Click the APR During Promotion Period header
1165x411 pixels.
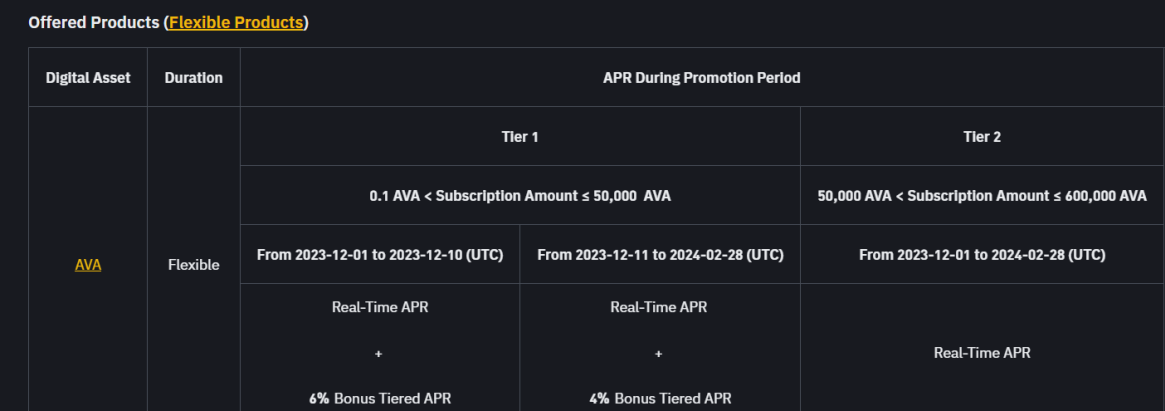(702, 78)
